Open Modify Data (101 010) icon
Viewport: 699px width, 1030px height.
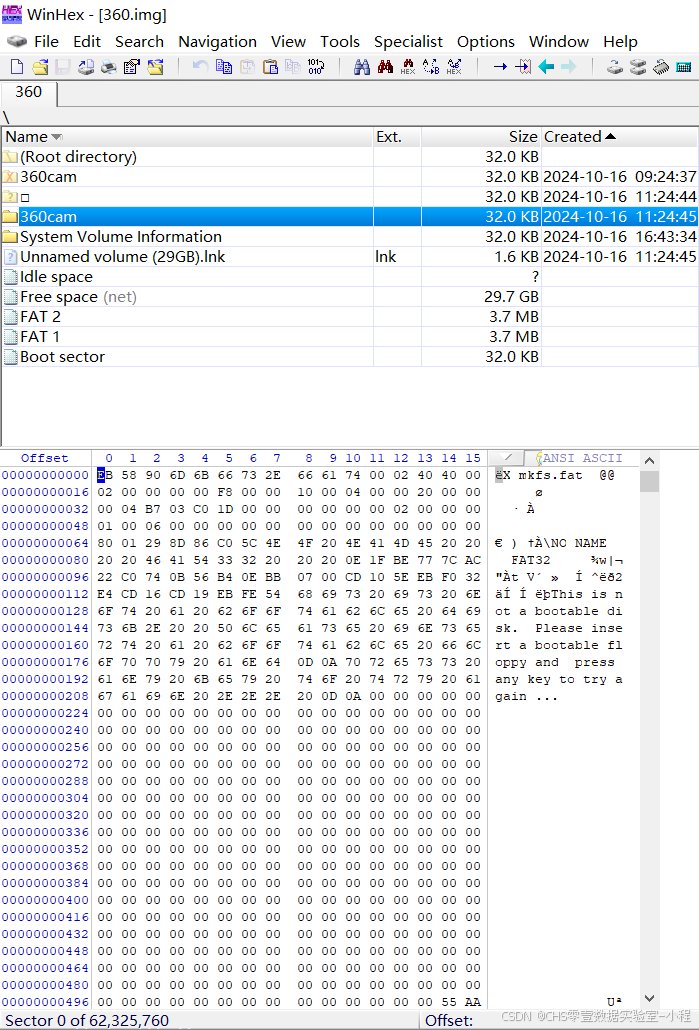(316, 66)
